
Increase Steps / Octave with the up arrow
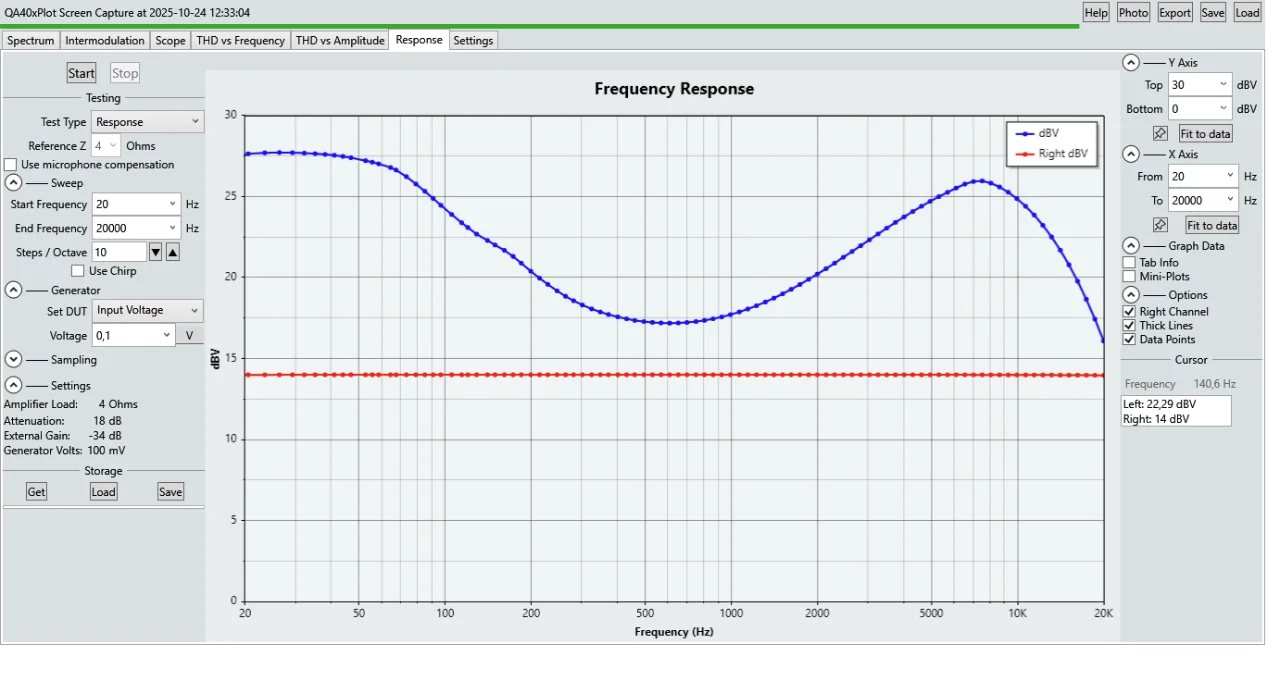tap(172, 251)
